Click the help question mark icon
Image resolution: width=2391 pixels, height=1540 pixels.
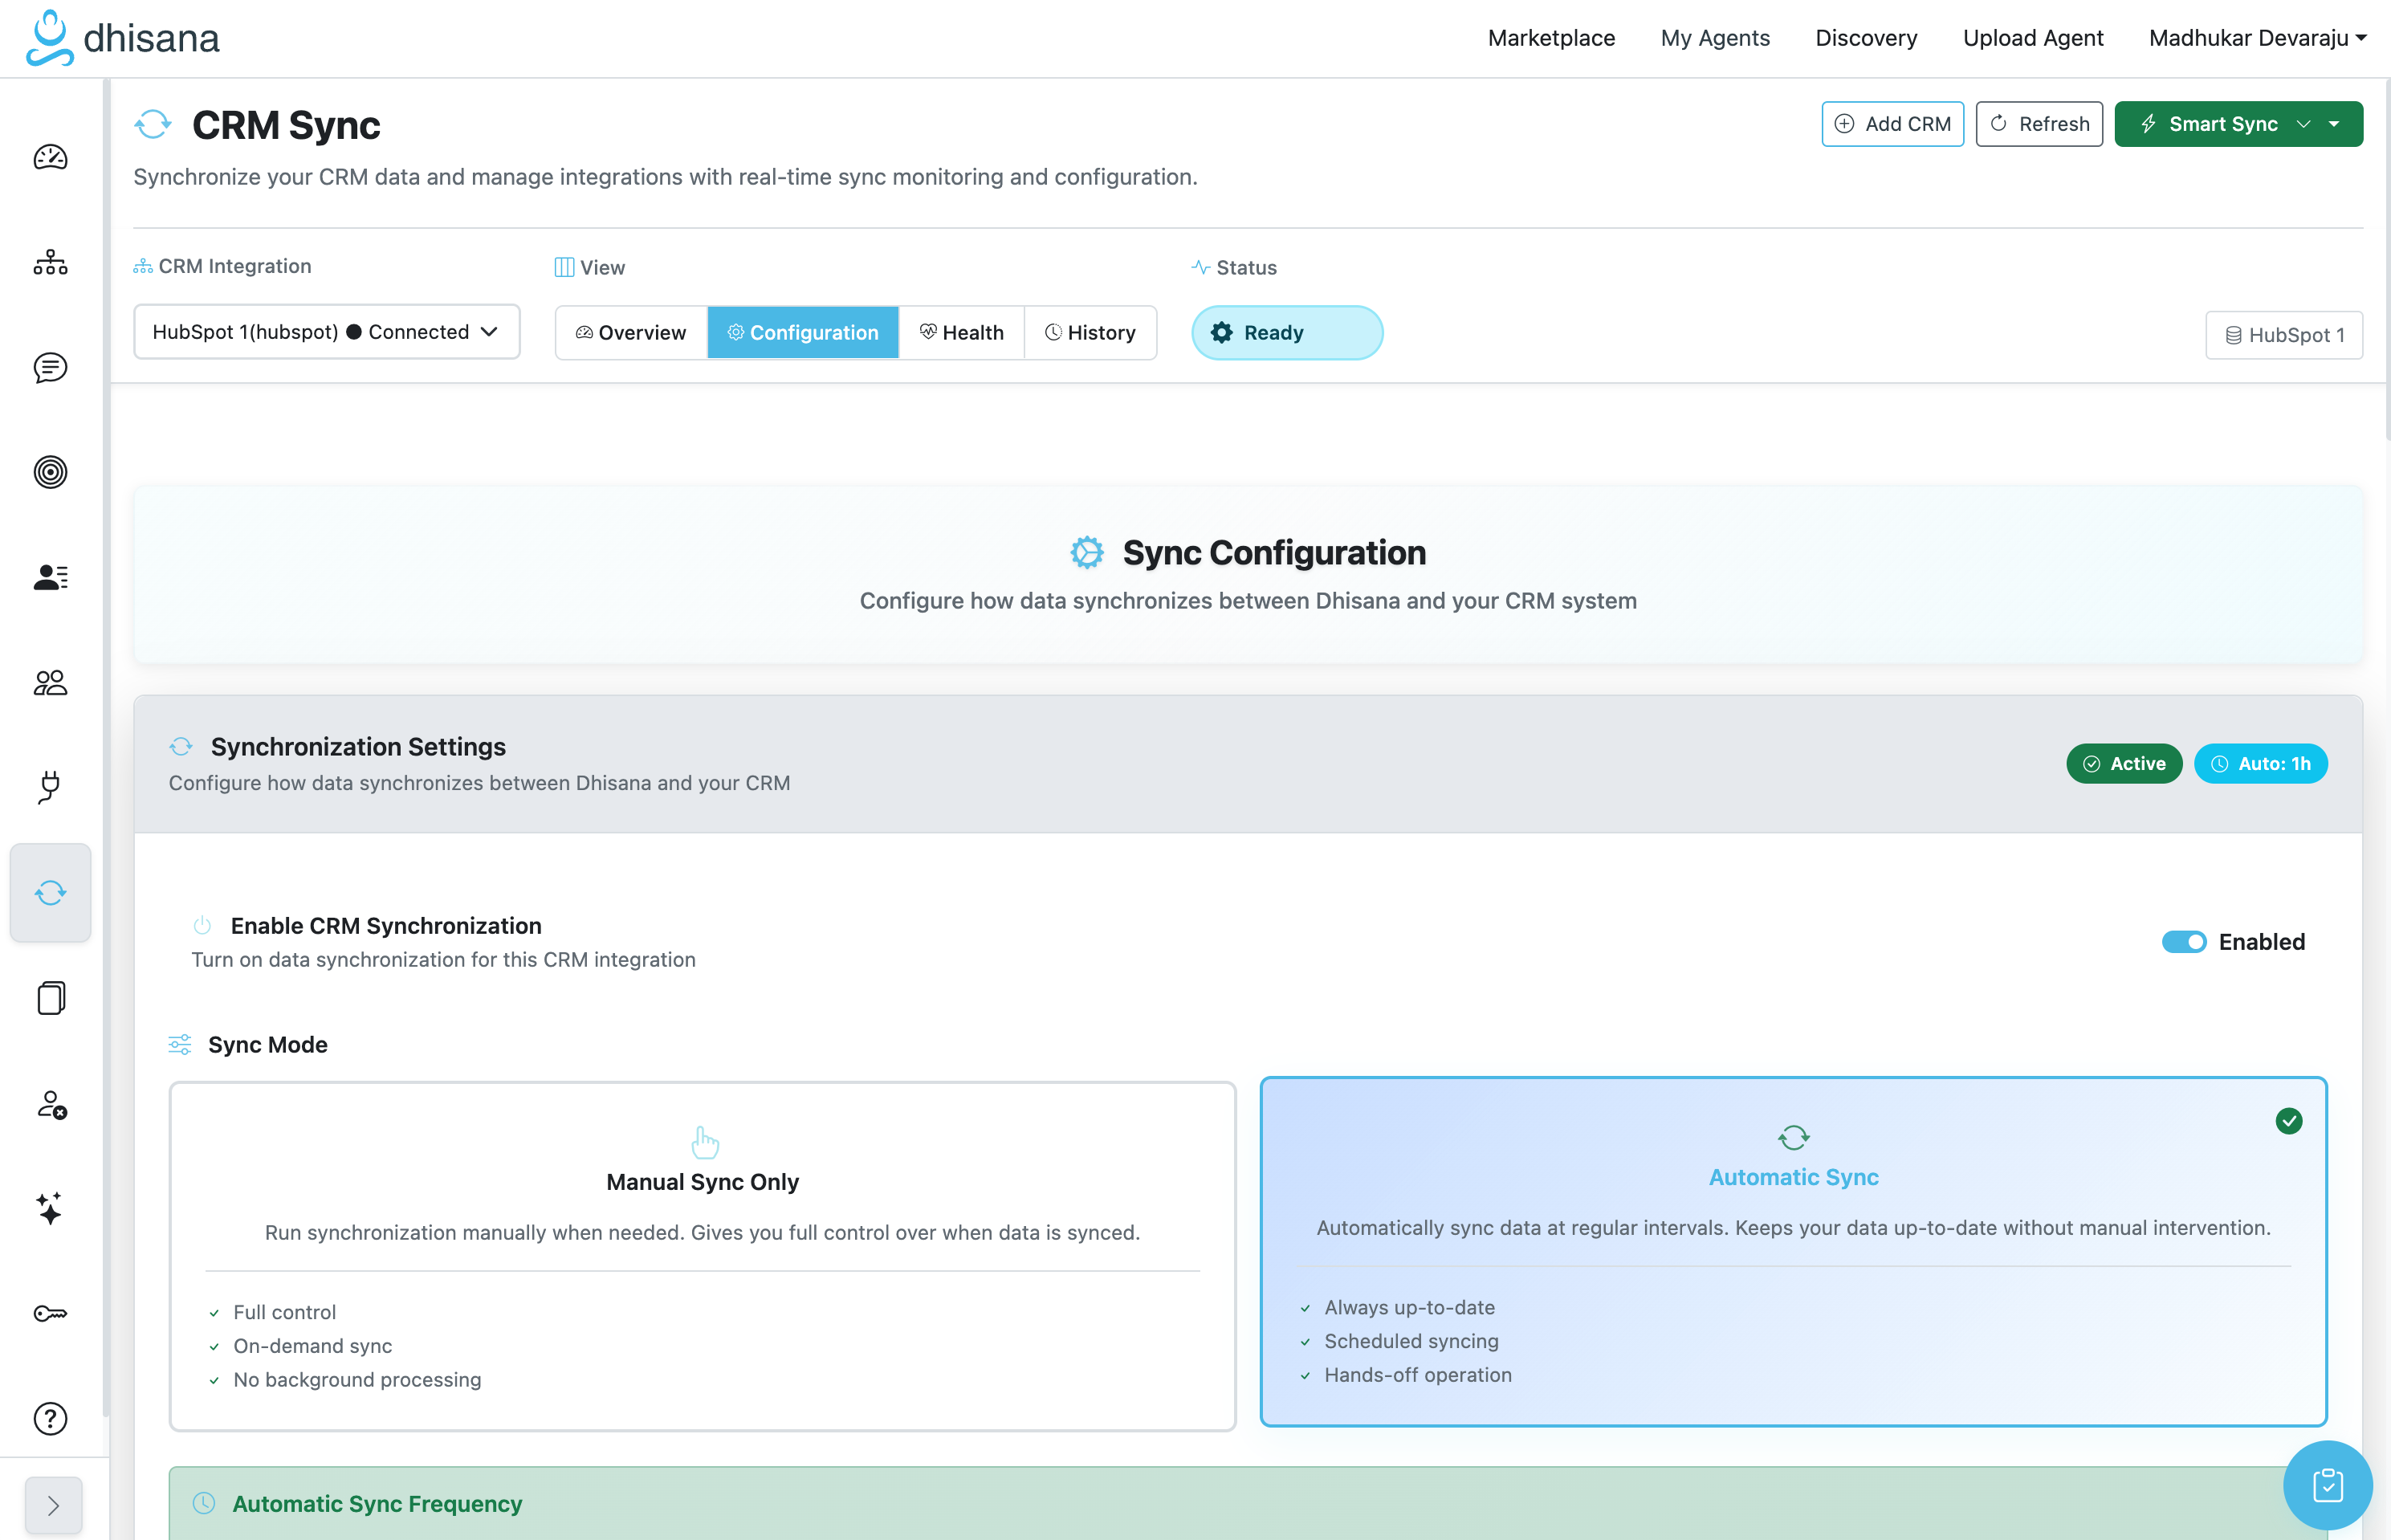(50, 1418)
